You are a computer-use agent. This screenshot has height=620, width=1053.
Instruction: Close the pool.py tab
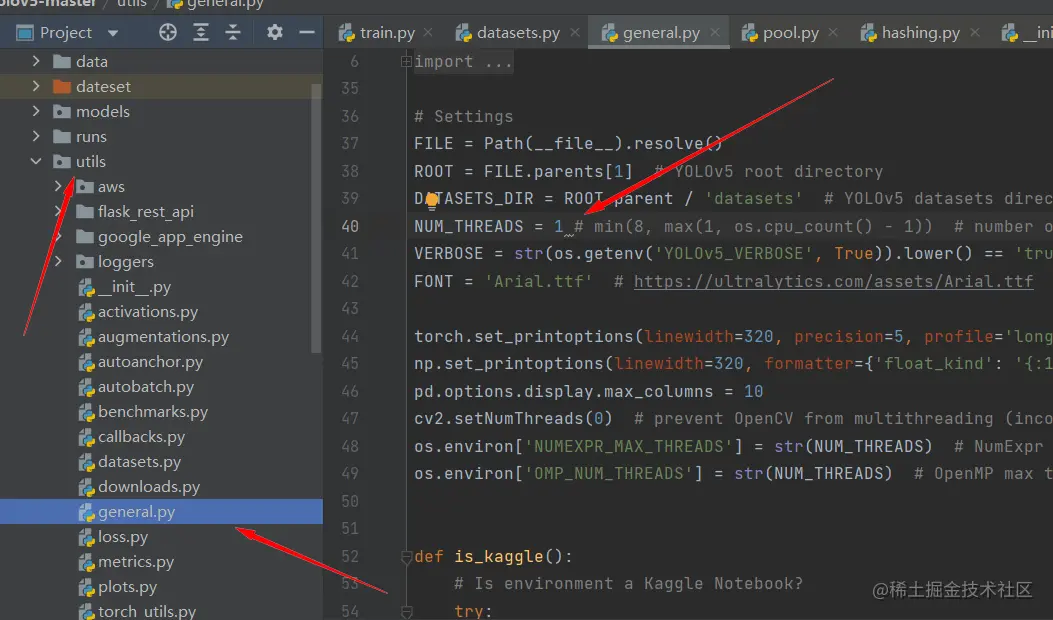coord(833,32)
